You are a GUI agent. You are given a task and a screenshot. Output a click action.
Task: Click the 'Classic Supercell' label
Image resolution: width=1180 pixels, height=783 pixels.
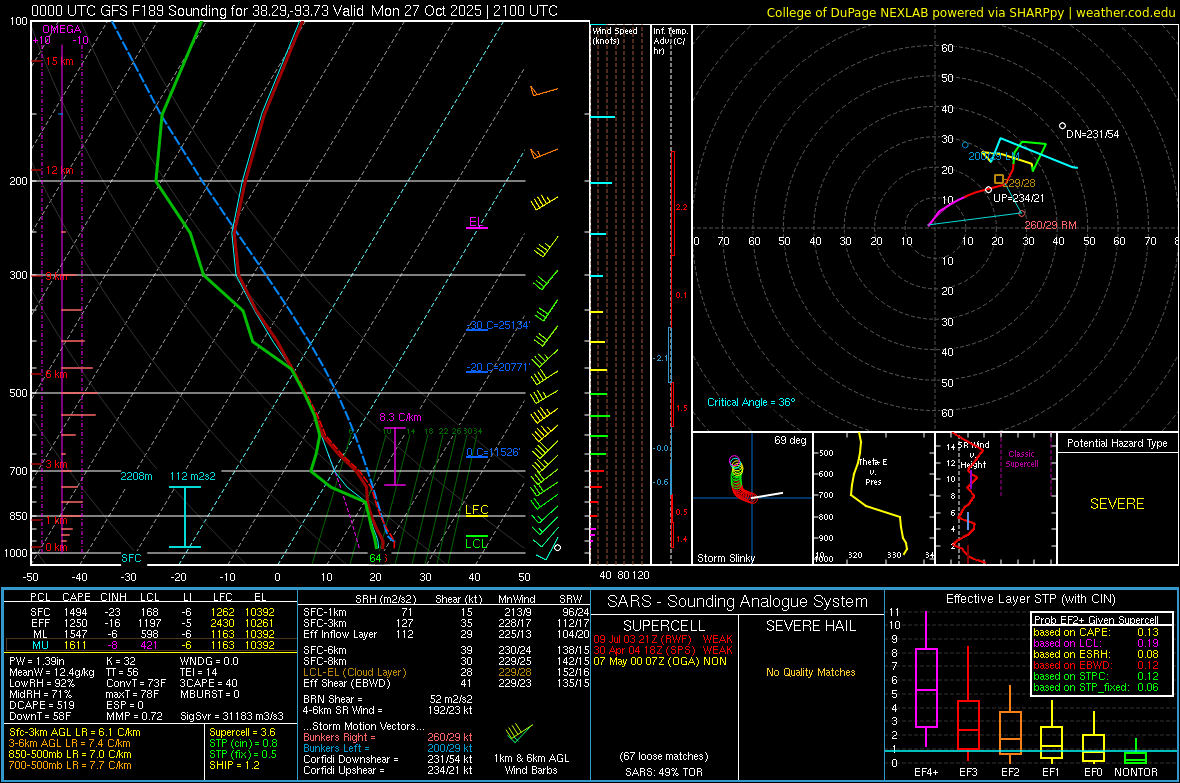[1021, 459]
